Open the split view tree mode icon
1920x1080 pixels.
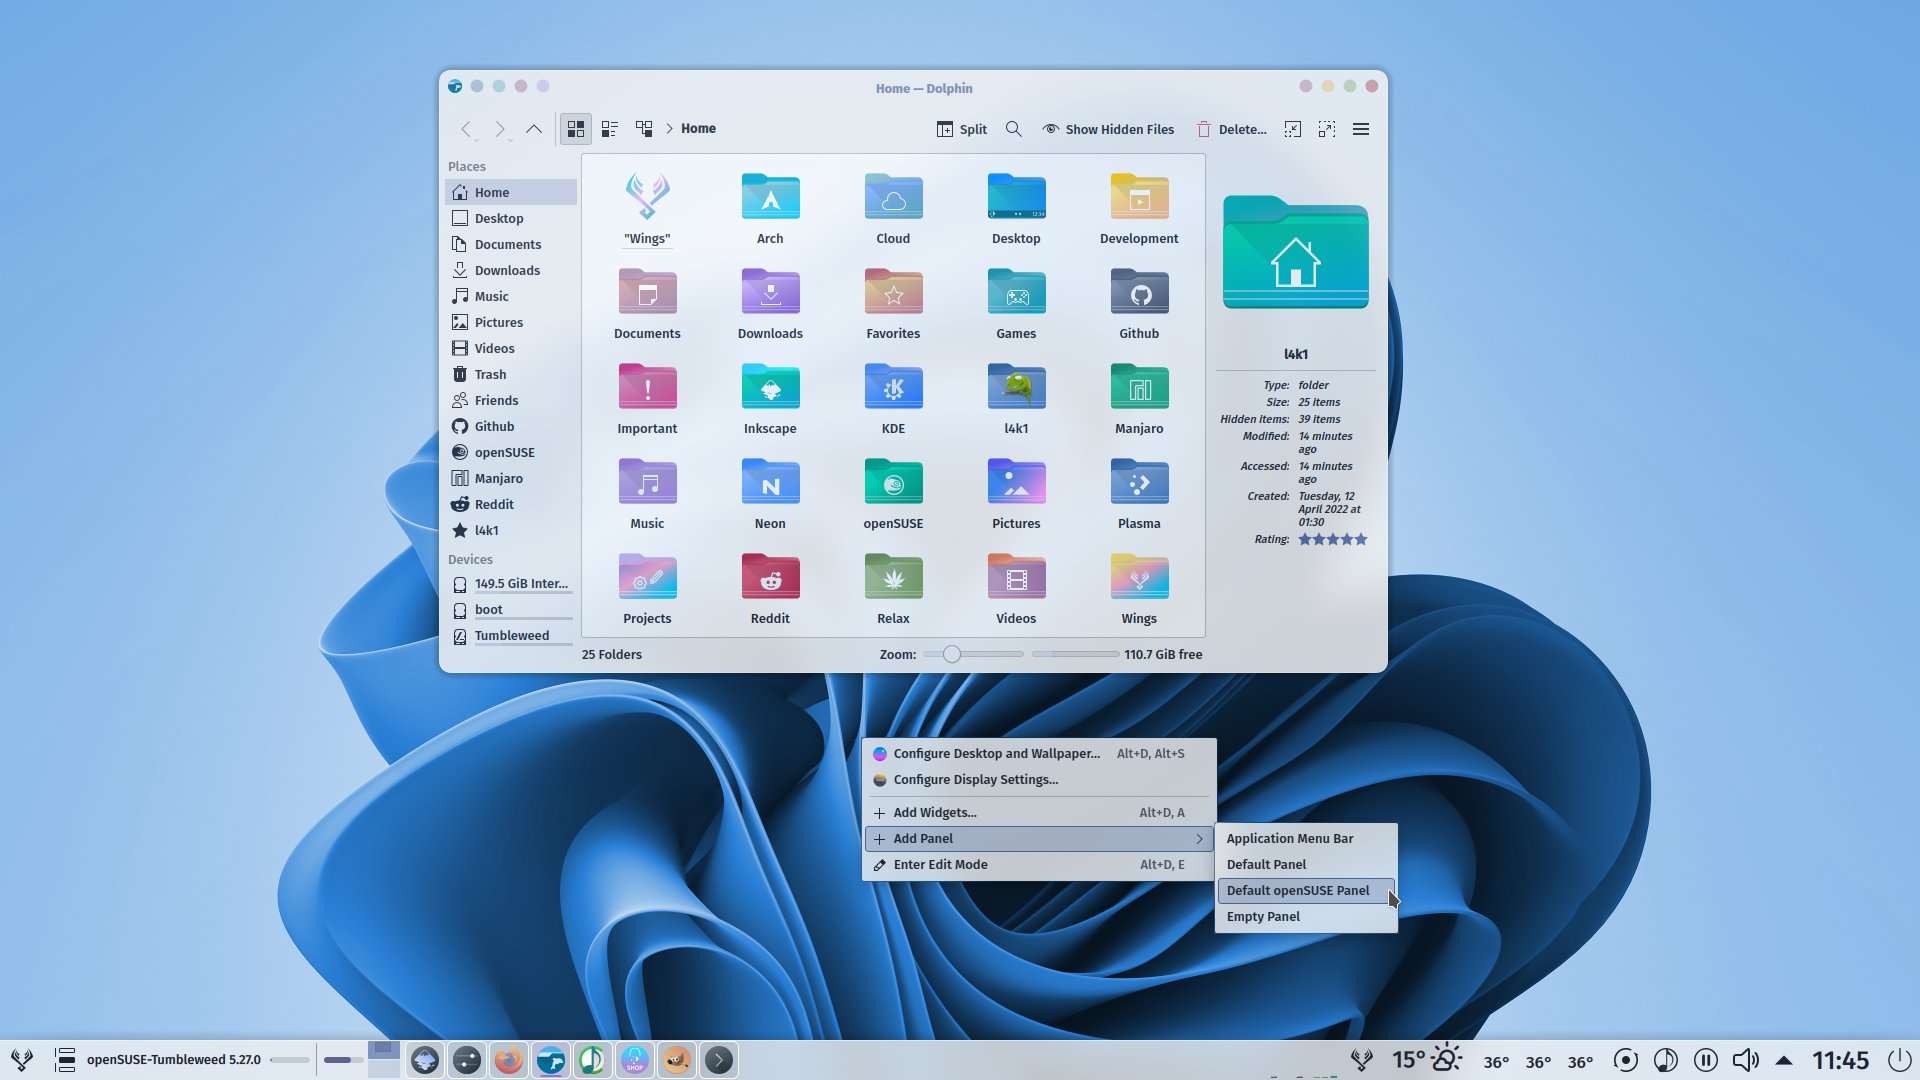644,128
